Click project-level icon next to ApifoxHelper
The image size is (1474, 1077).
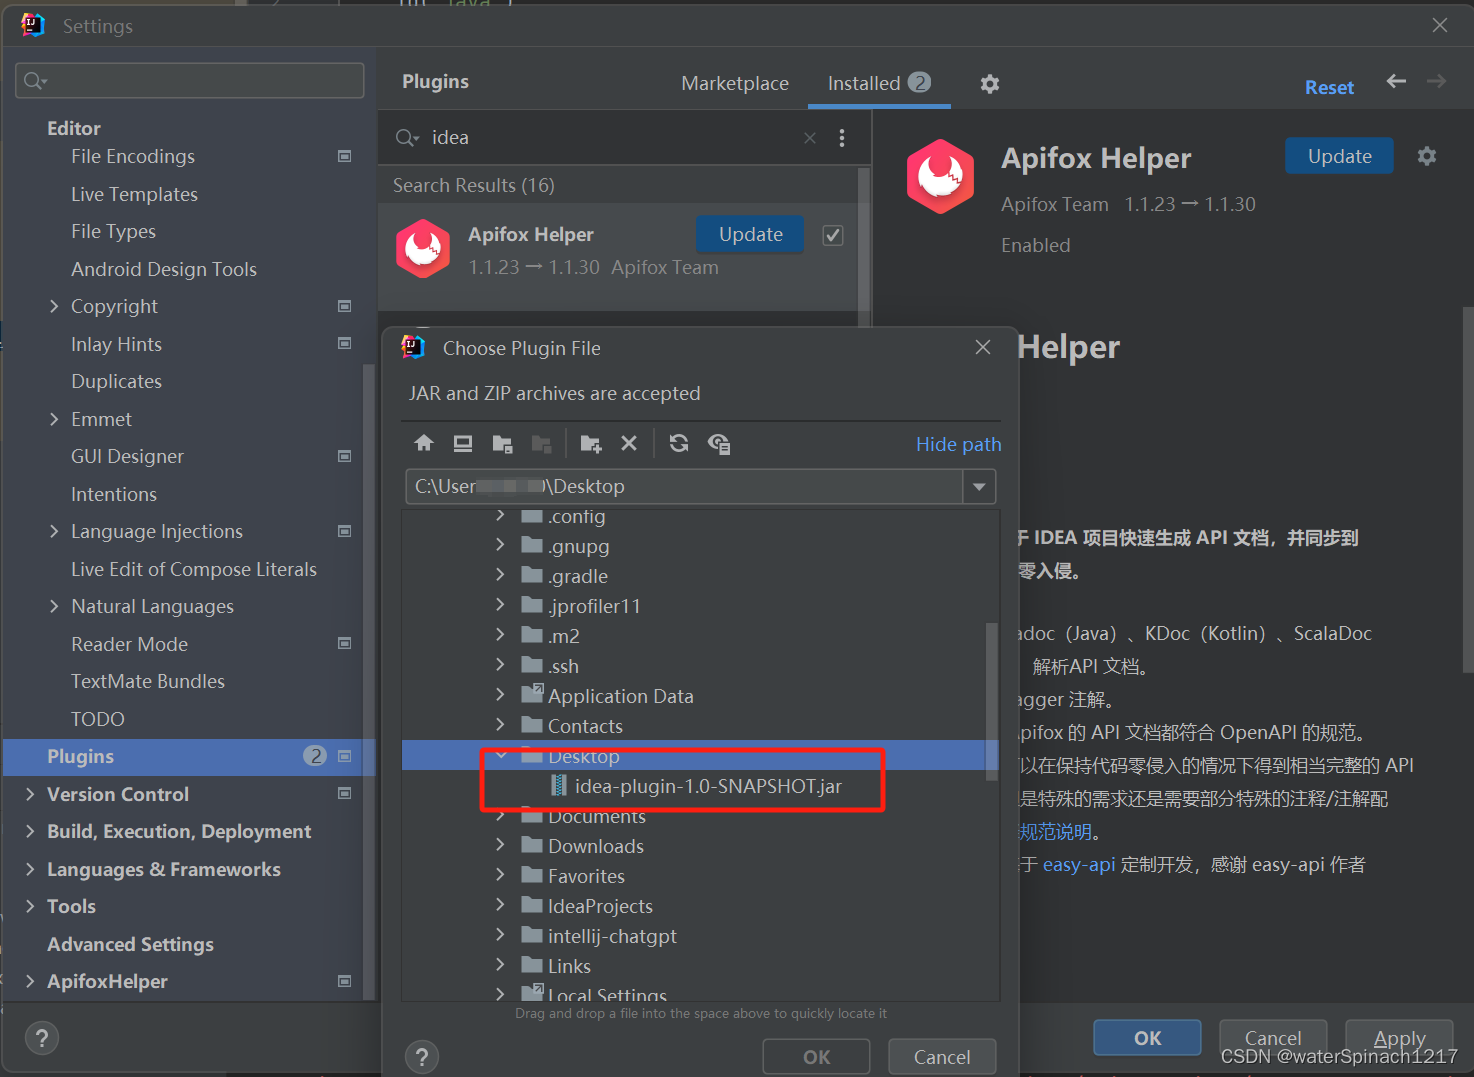click(x=345, y=981)
